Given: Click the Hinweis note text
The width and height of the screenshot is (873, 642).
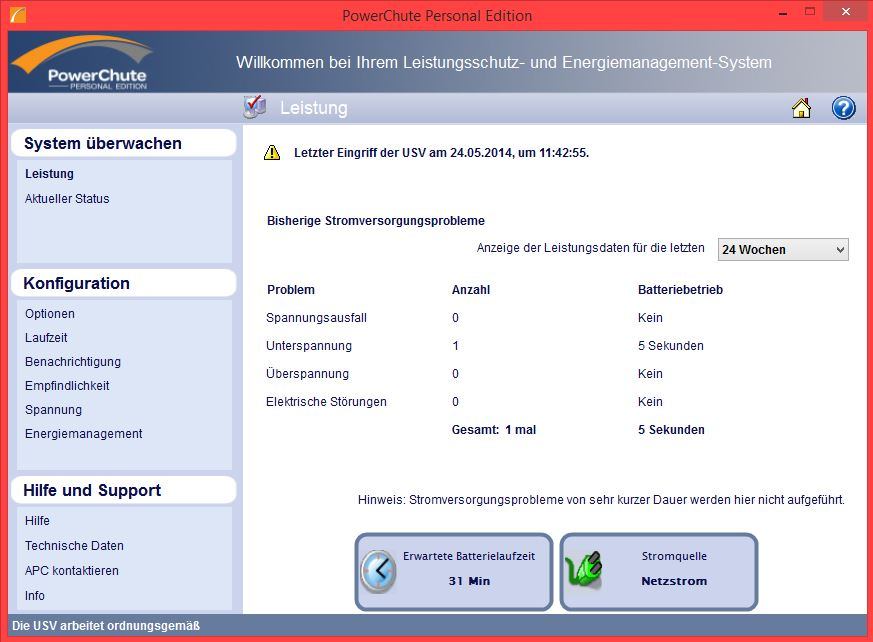Looking at the screenshot, I should (601, 500).
